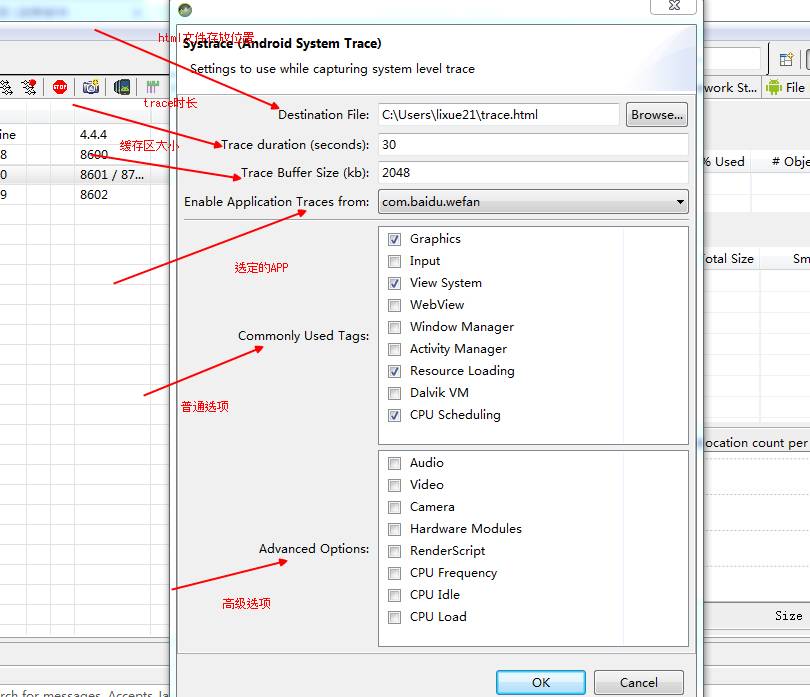Uncheck the Resource Loading checkbox
This screenshot has width=810, height=697.
pos(394,371)
